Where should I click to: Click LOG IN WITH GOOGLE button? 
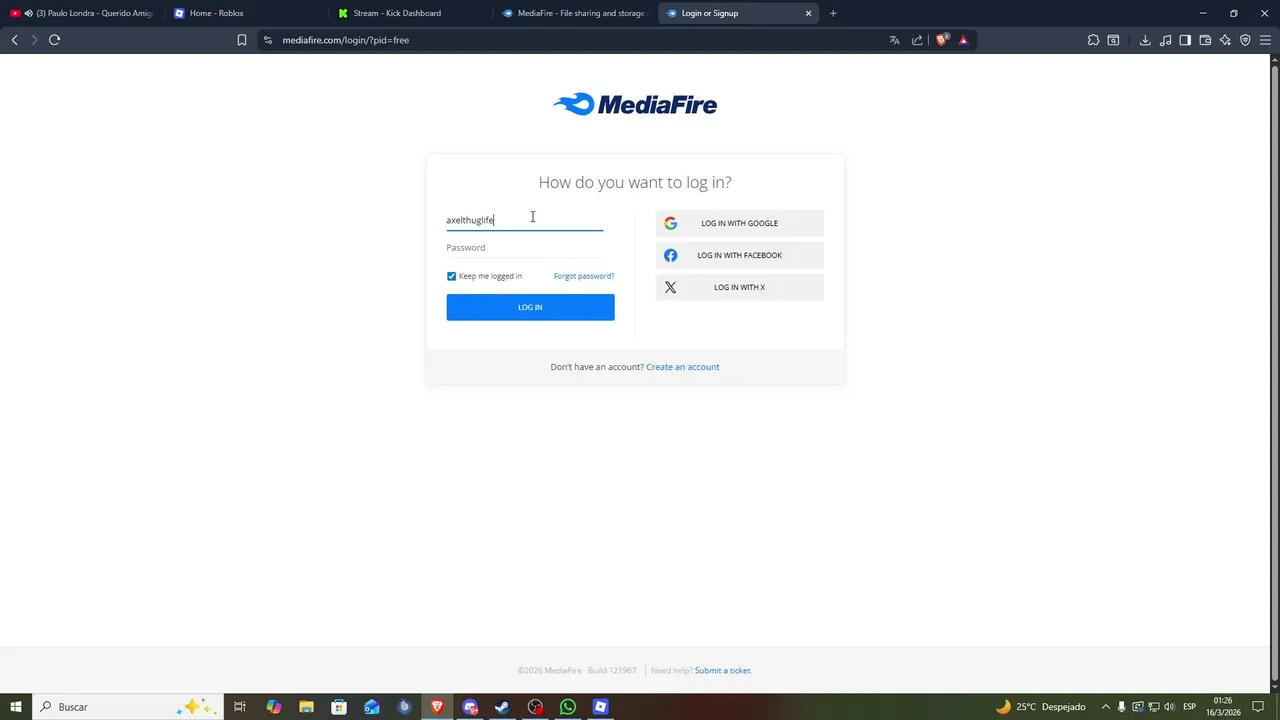(x=740, y=223)
